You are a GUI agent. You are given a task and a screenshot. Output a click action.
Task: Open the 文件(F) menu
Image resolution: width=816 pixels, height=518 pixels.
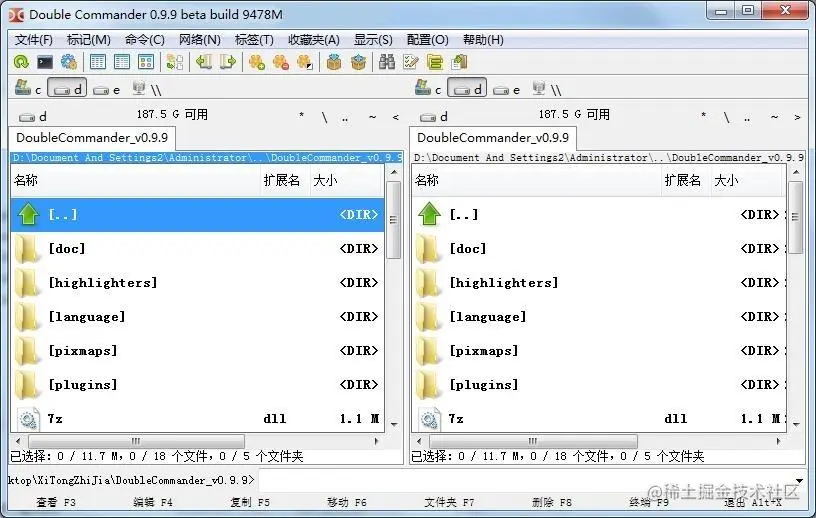click(x=33, y=40)
